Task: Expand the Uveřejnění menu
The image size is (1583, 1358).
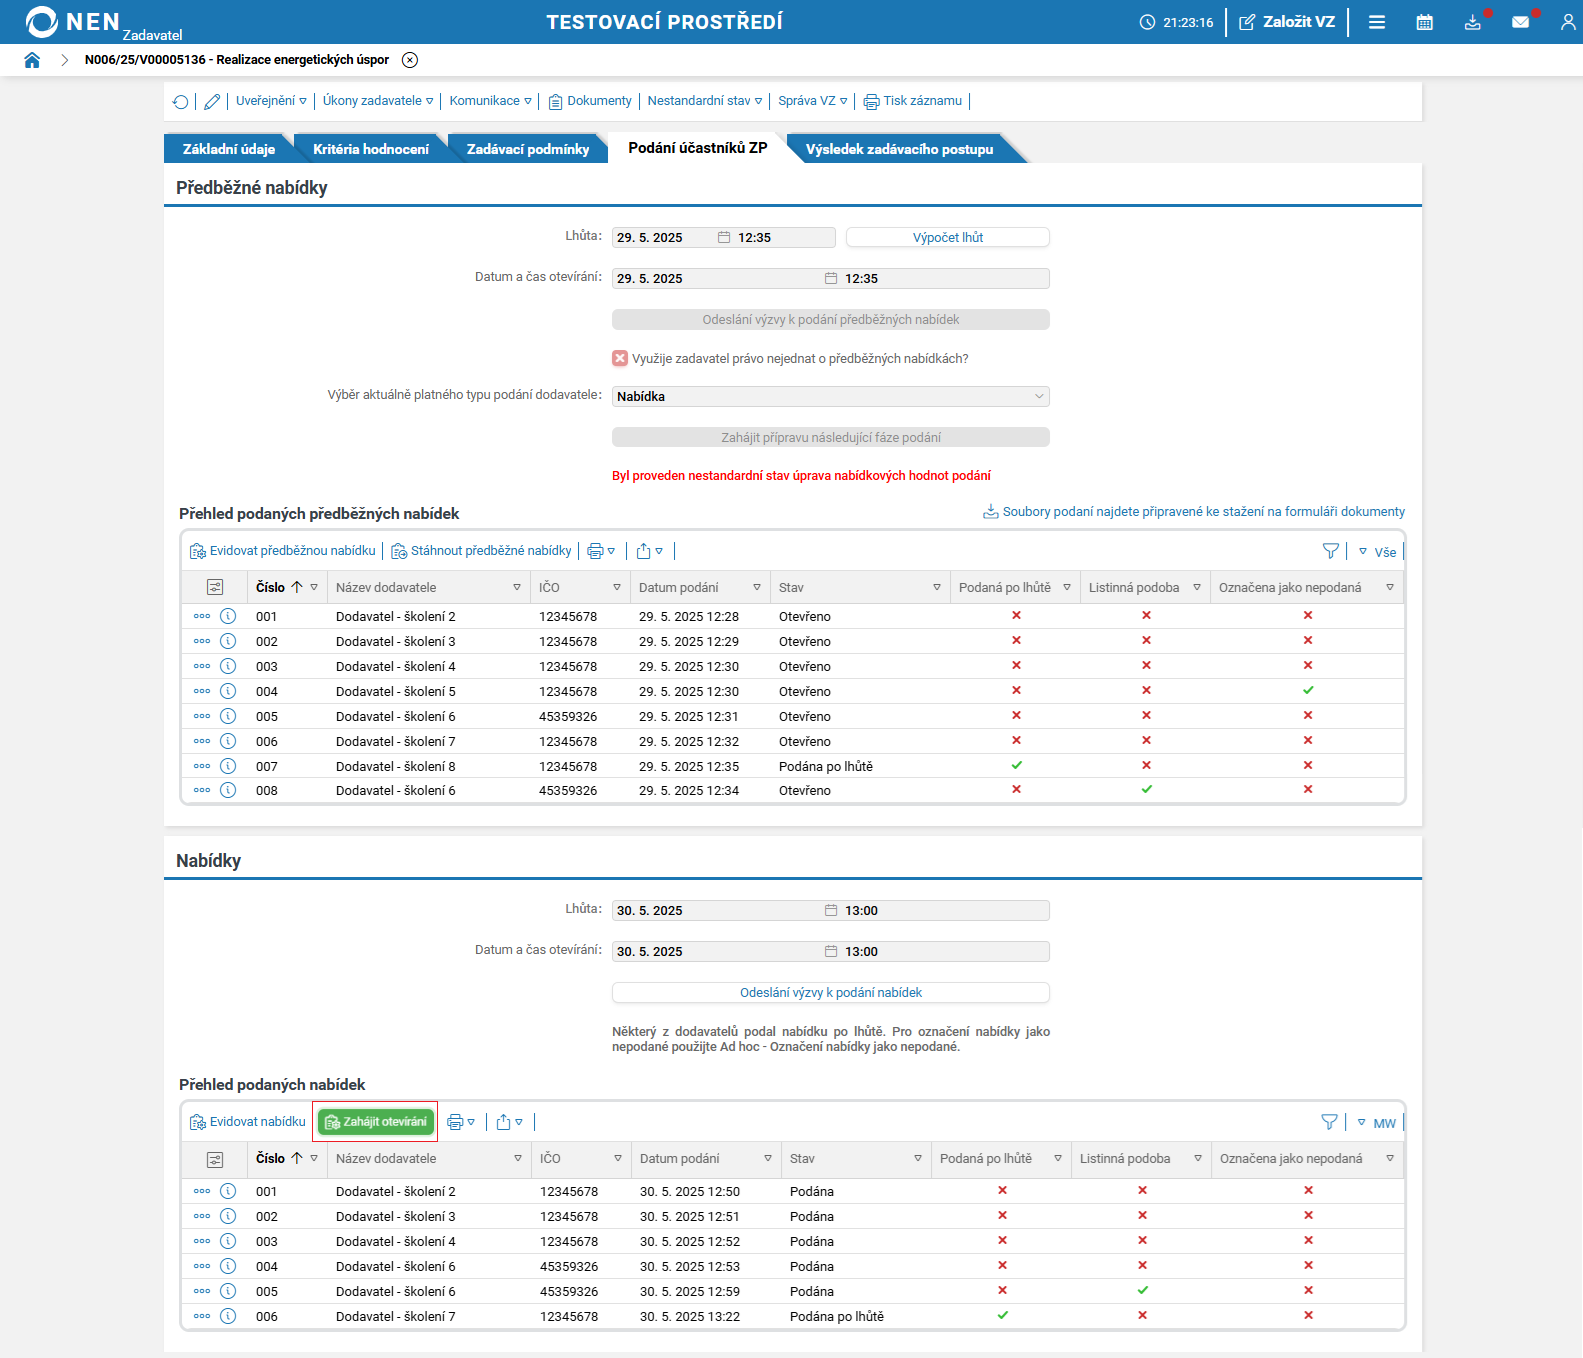Action: [271, 101]
